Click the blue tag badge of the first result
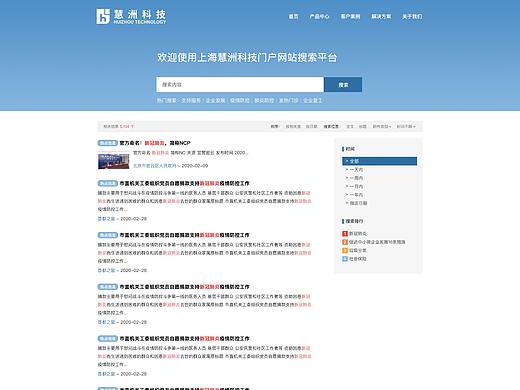Viewport: 520px width, 390px height. 107,143
